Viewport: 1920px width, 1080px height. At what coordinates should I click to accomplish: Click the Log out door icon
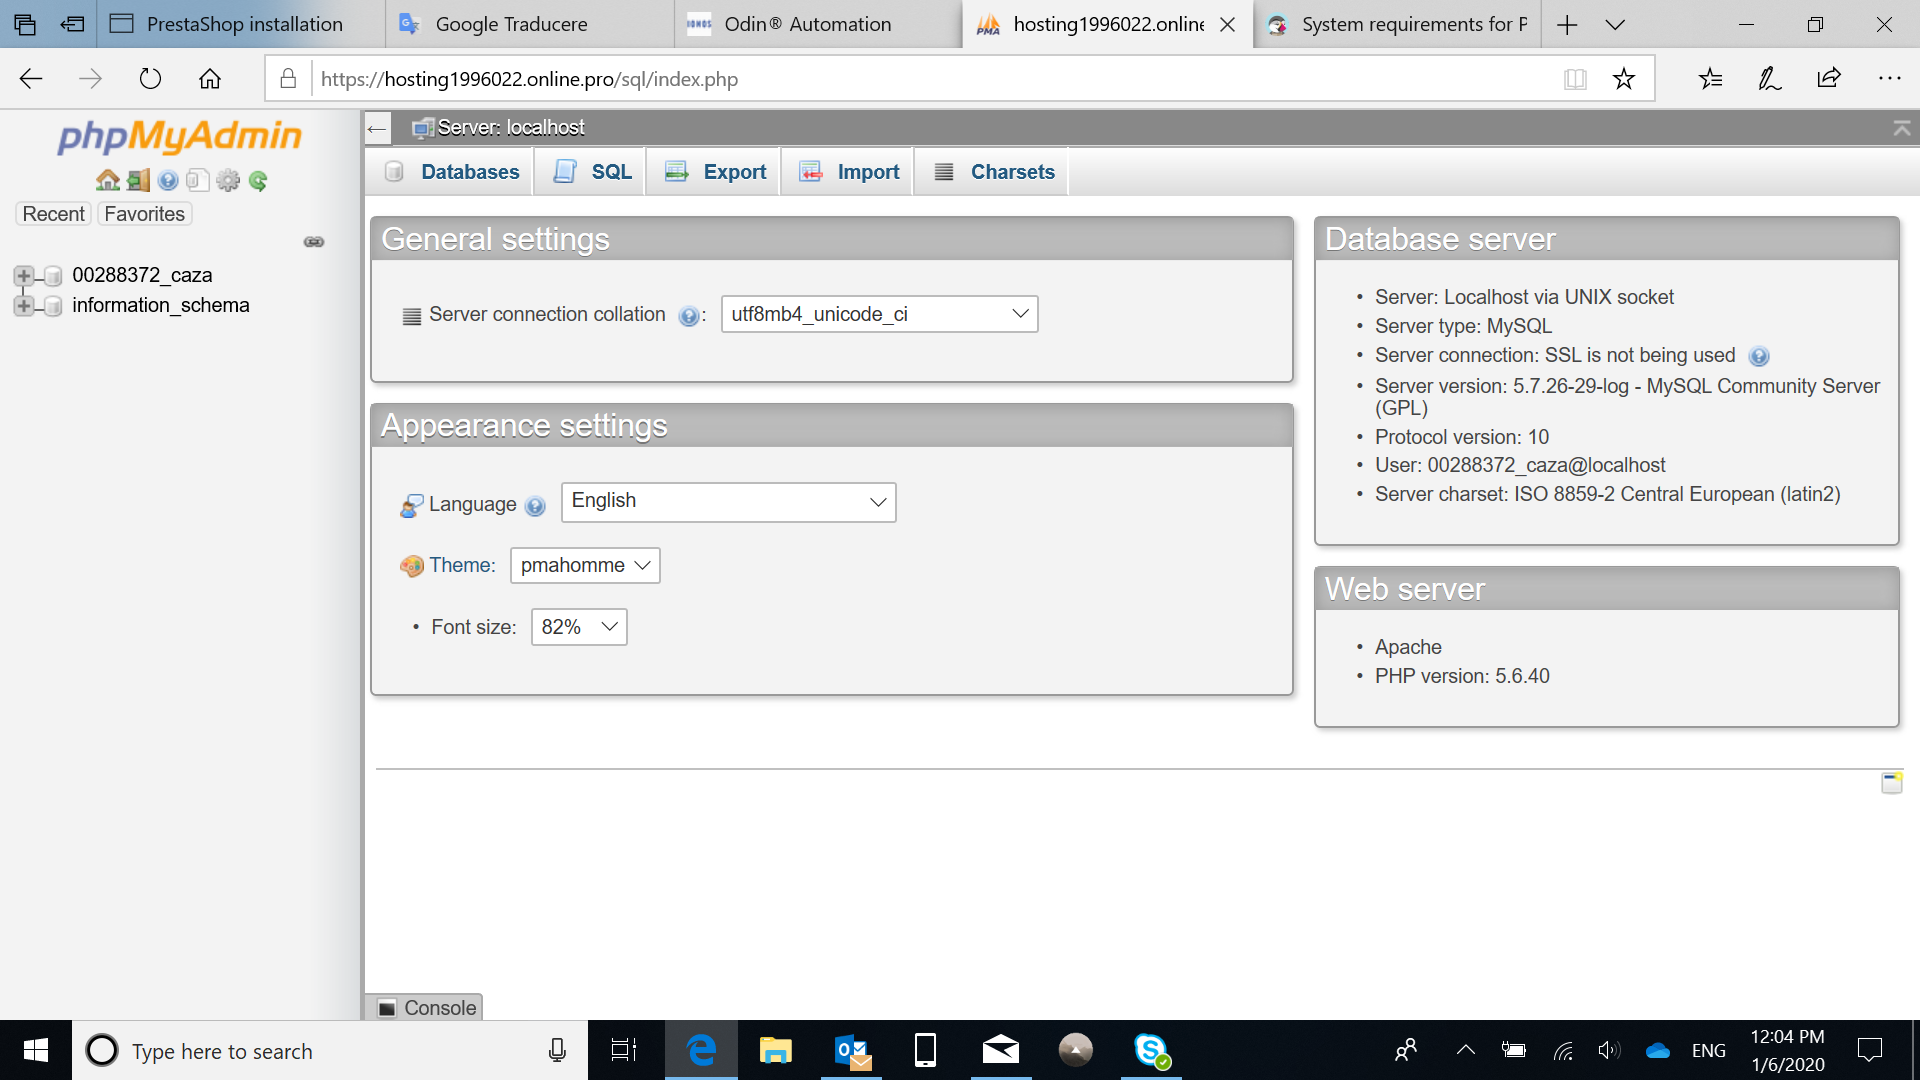138,180
